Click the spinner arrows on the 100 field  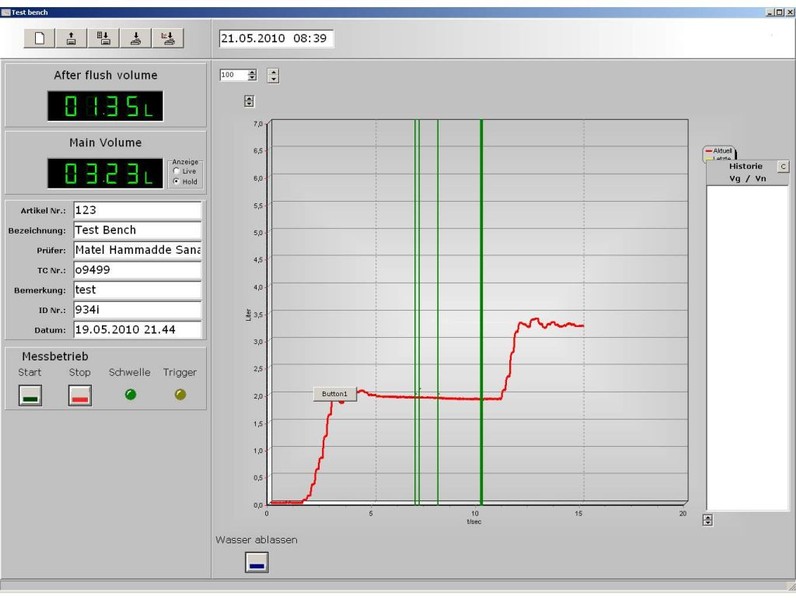pyautogui.click(x=252, y=75)
